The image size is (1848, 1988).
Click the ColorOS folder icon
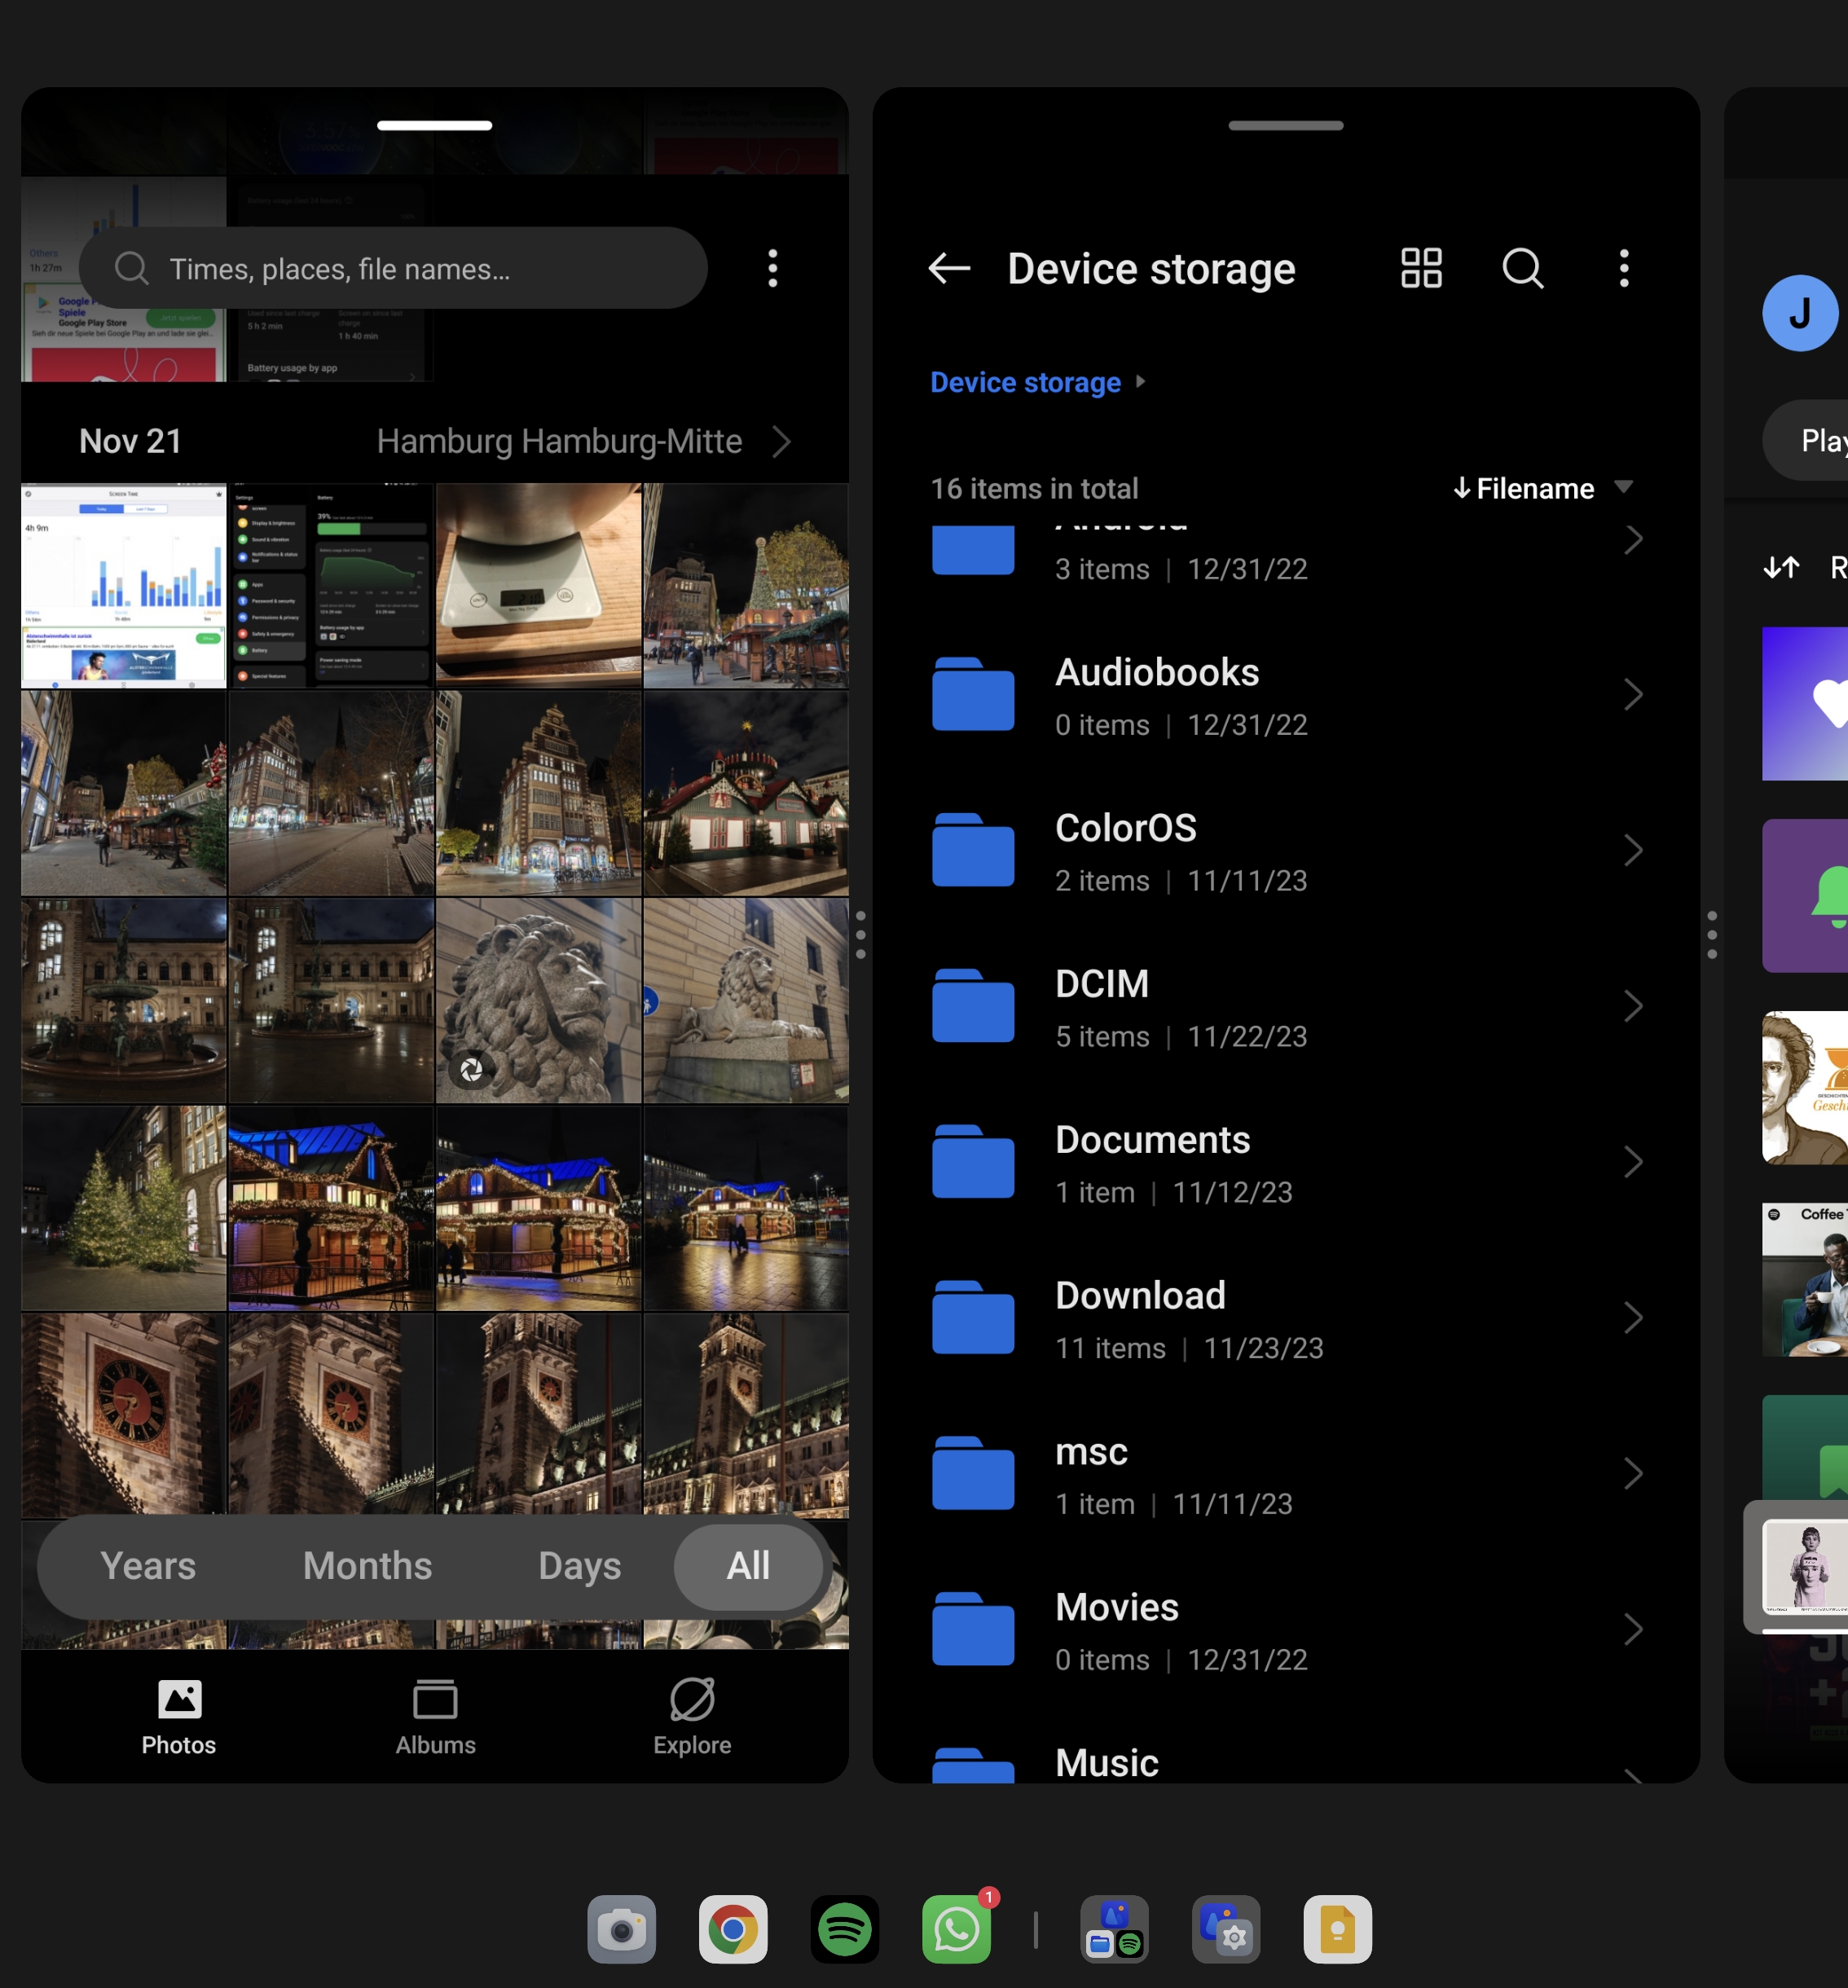[973, 850]
